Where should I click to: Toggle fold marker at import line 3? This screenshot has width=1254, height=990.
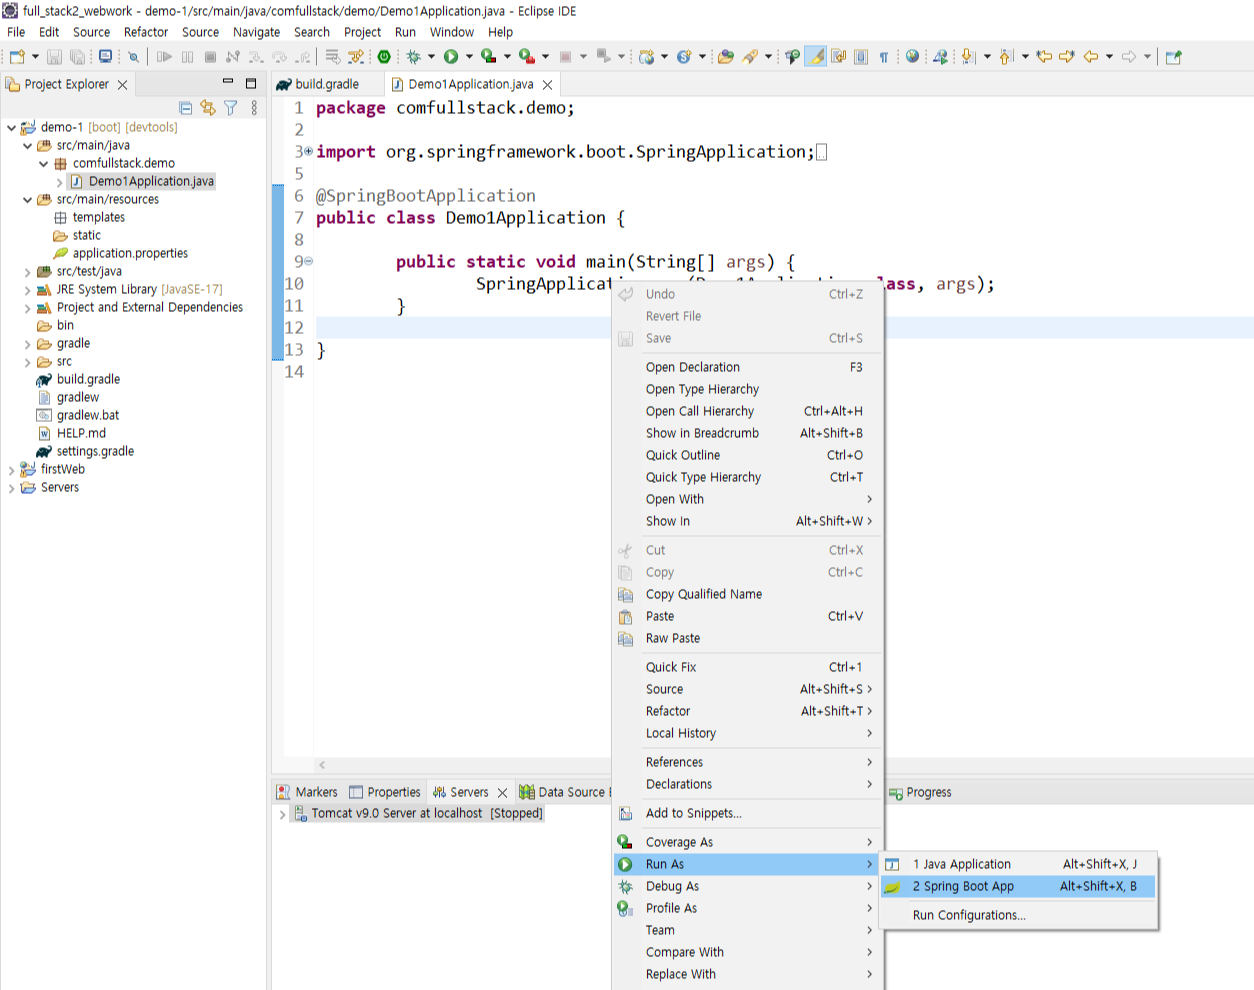tap(308, 151)
